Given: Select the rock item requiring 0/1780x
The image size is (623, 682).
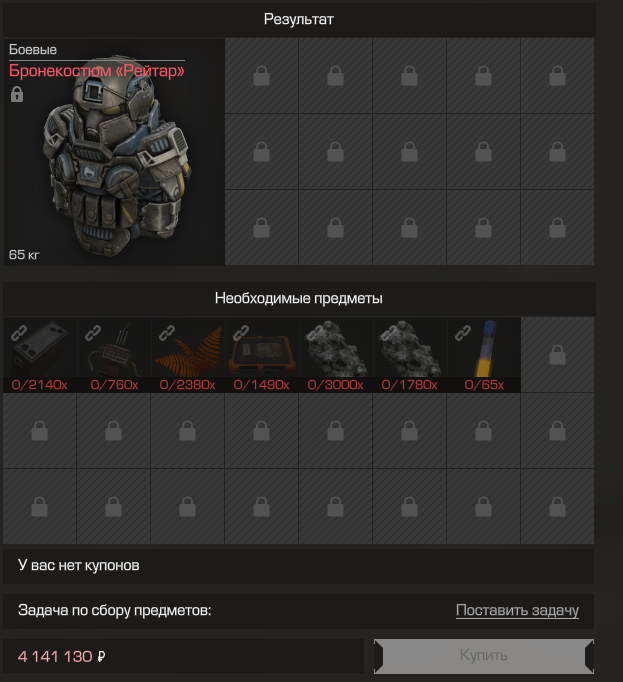Looking at the screenshot, I should tap(410, 354).
